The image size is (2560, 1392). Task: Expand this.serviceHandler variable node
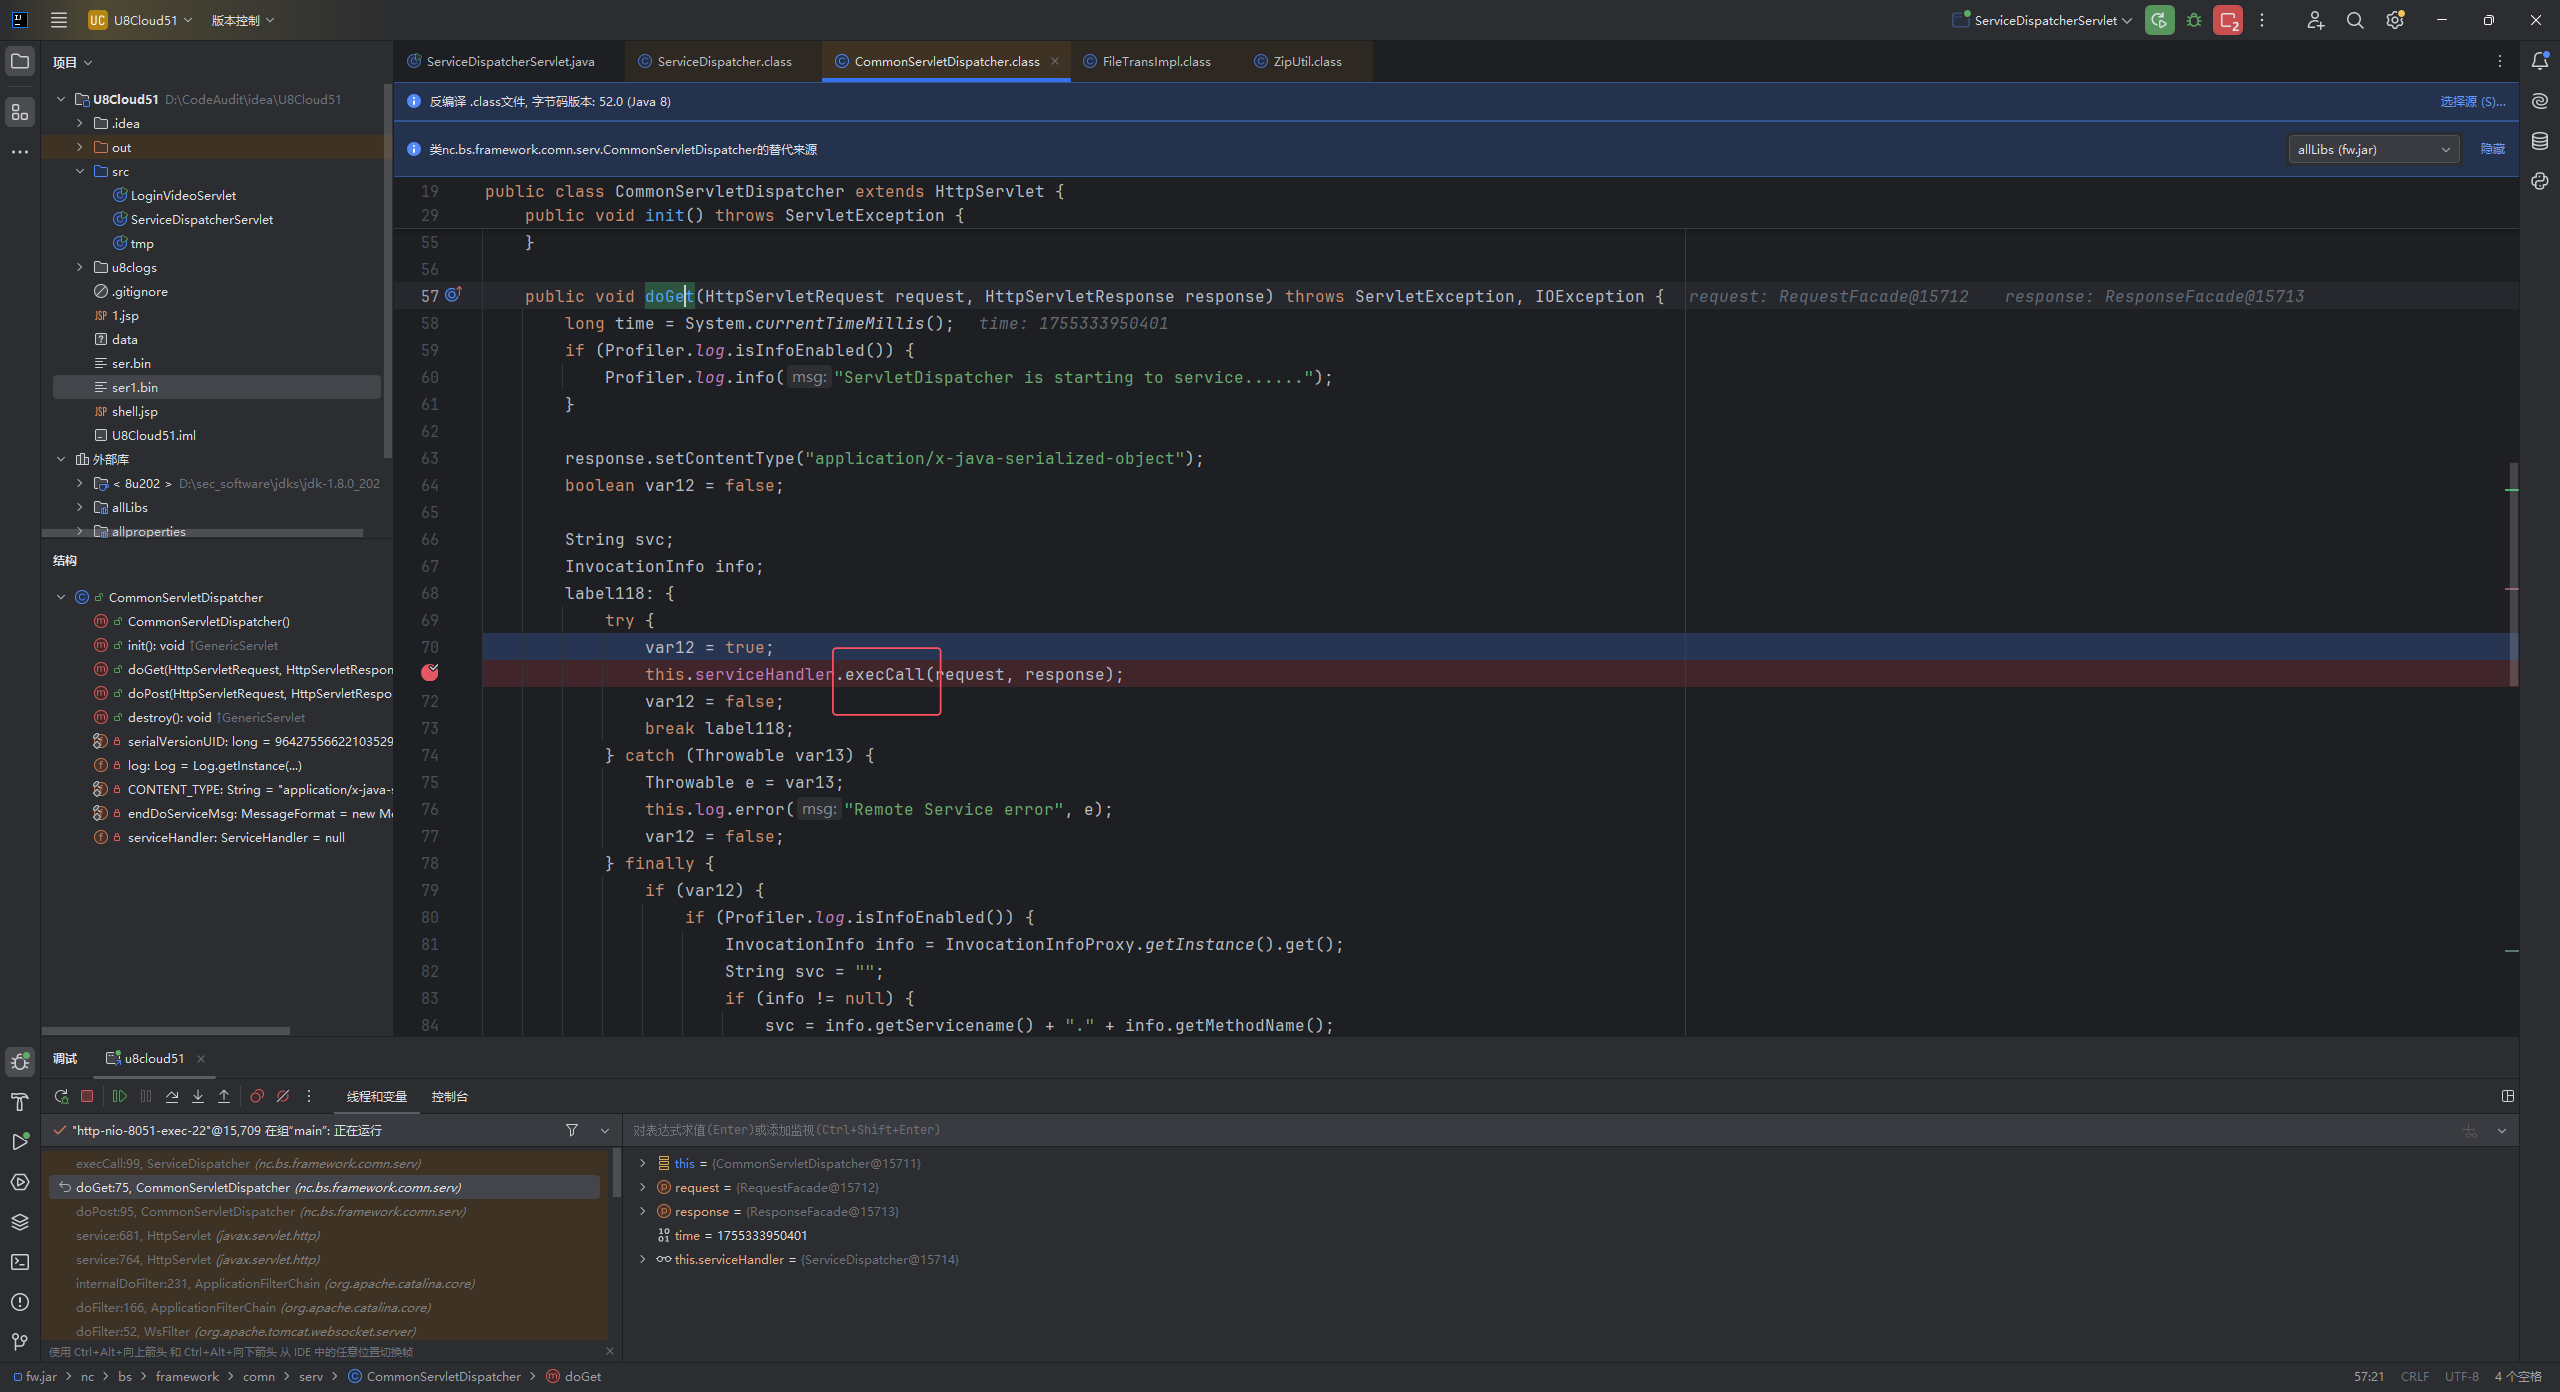pos(643,1259)
